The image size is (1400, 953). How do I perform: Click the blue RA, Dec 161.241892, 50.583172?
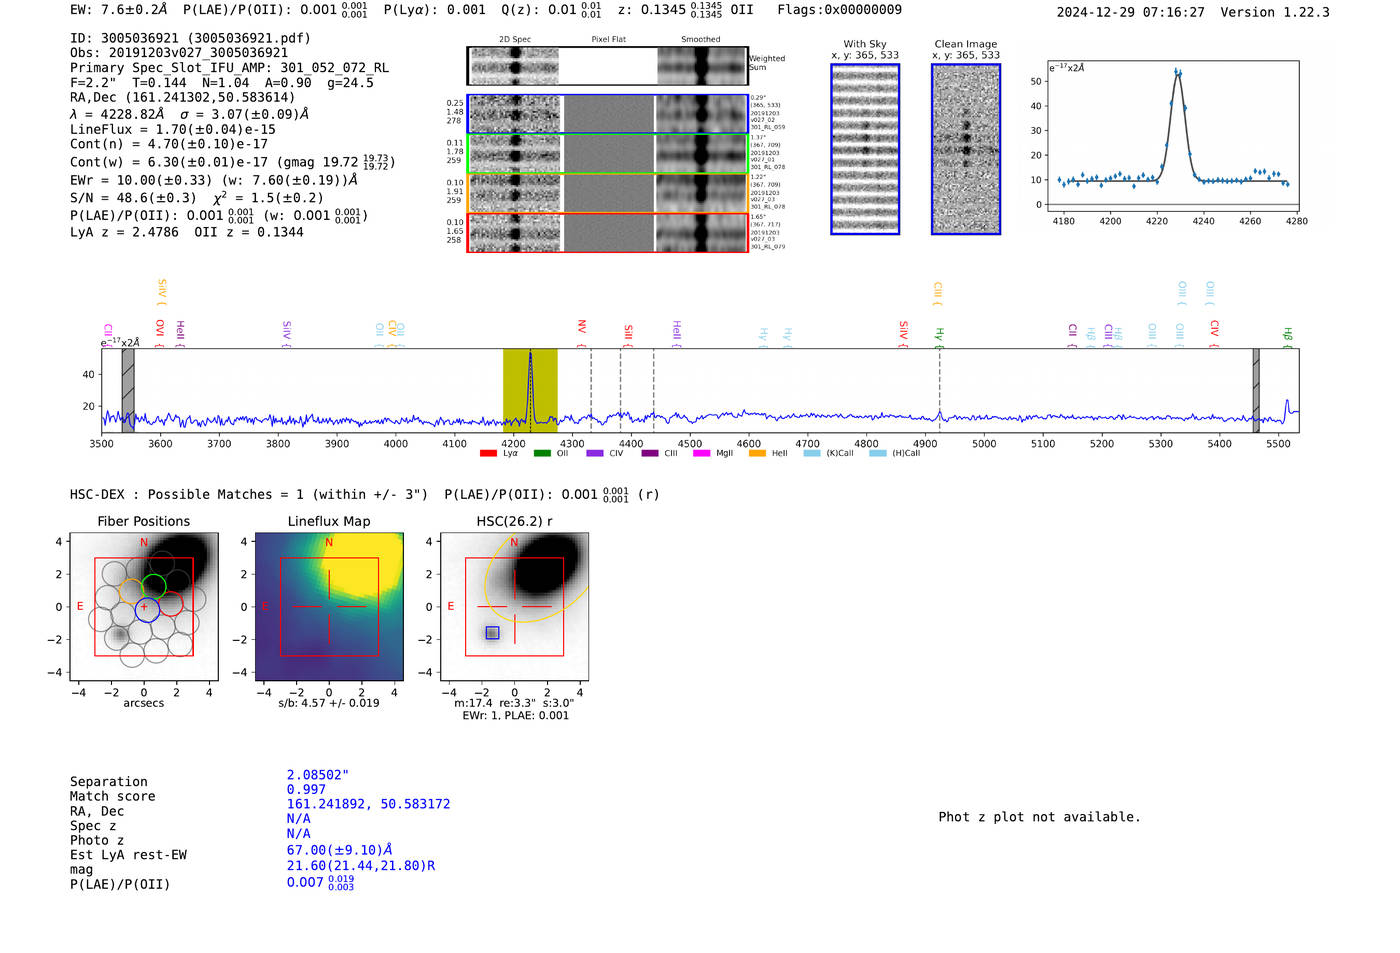[368, 804]
